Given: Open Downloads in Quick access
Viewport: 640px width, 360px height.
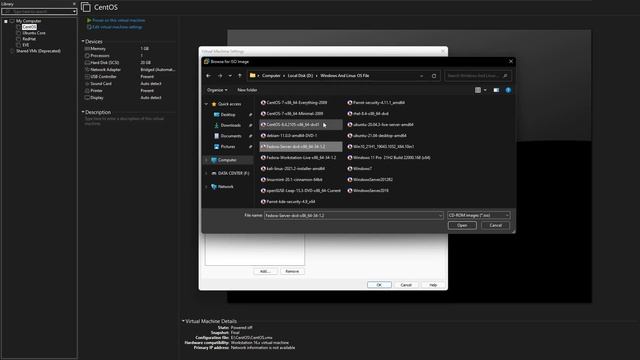Looking at the screenshot, I should coord(230,125).
